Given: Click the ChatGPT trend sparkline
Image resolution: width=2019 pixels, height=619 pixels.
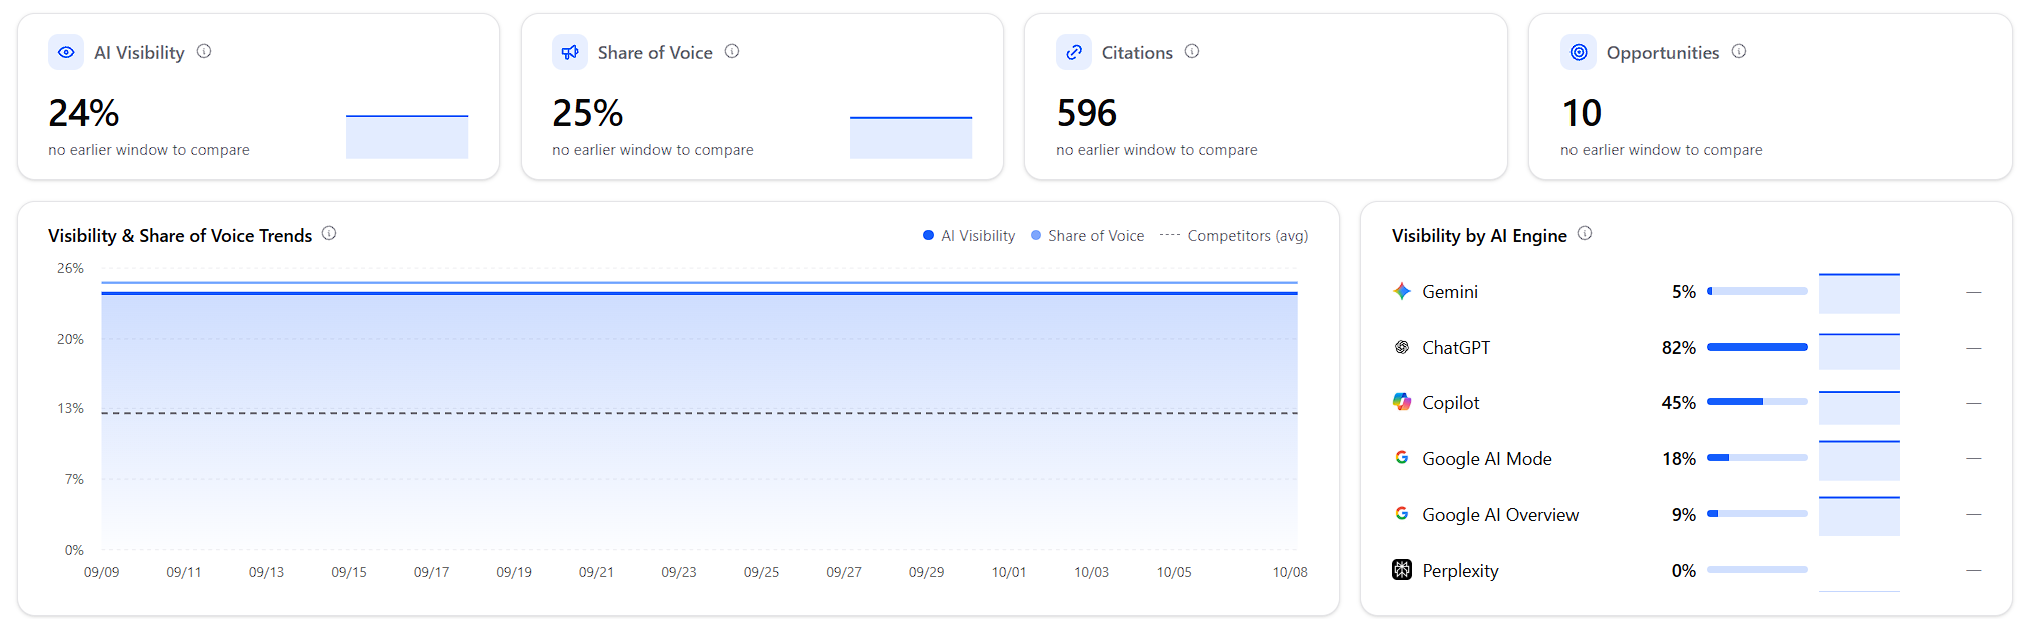Looking at the screenshot, I should point(1859,351).
